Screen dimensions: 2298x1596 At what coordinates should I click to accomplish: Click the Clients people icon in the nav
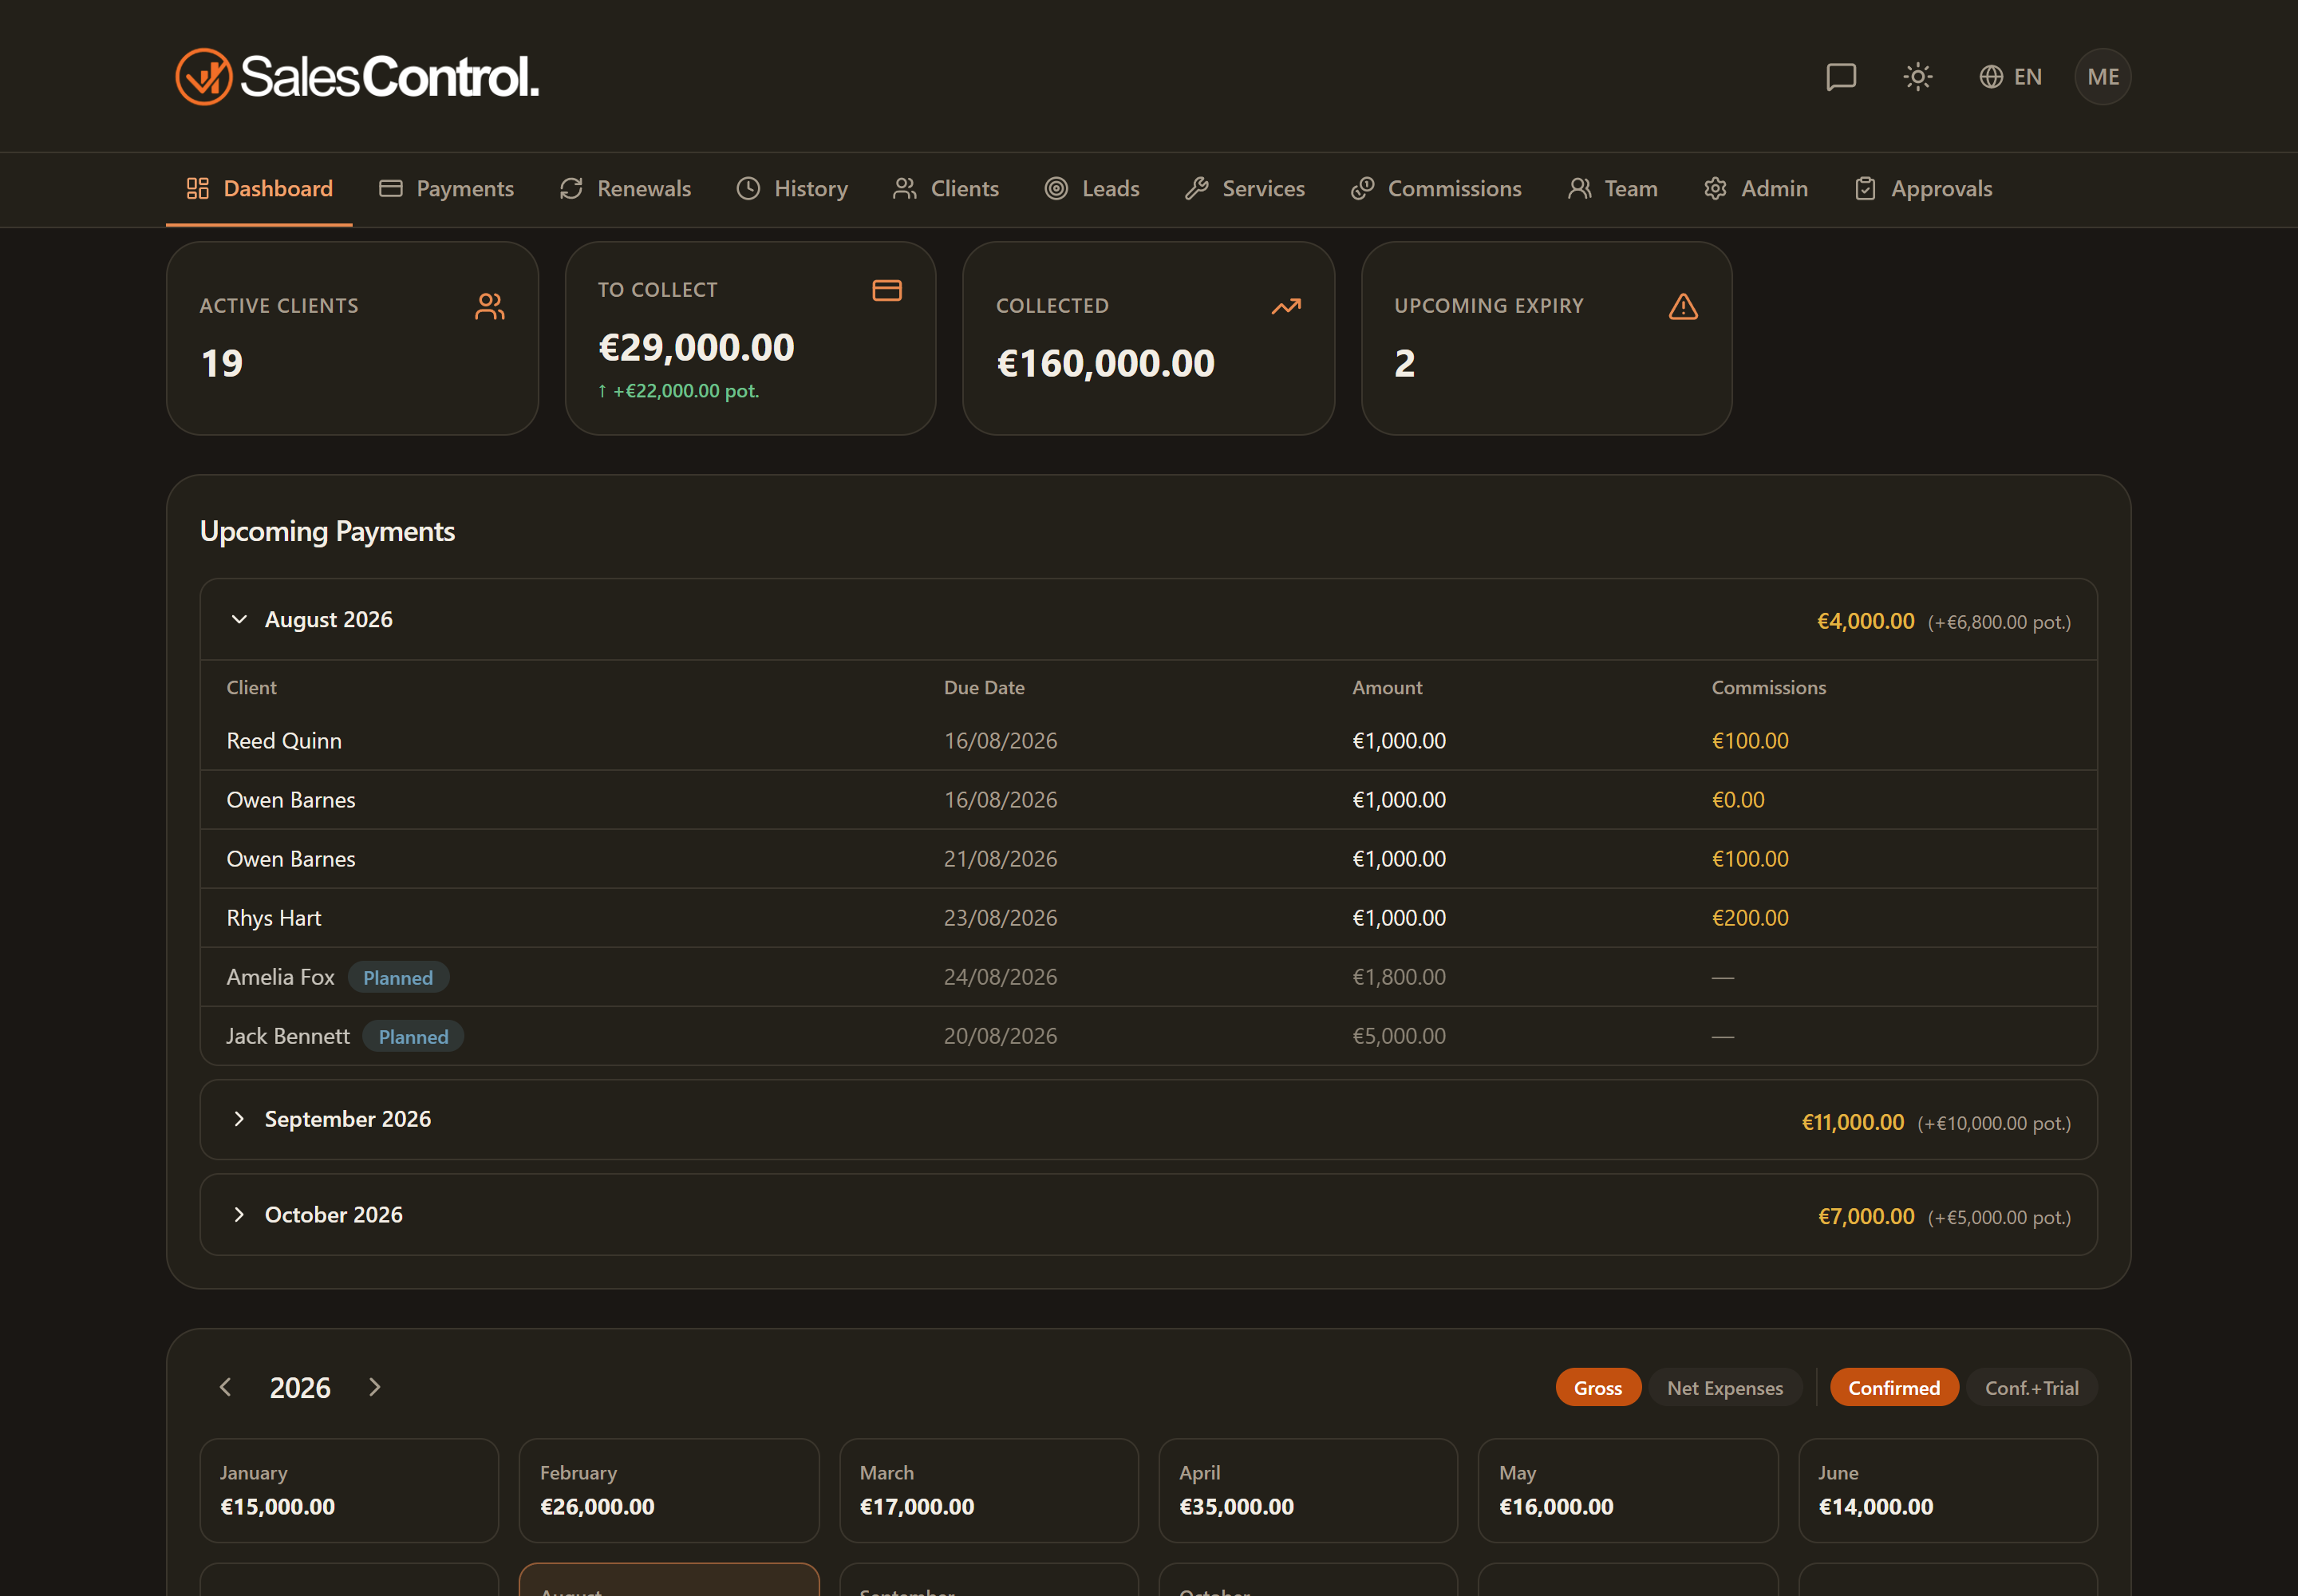click(905, 188)
